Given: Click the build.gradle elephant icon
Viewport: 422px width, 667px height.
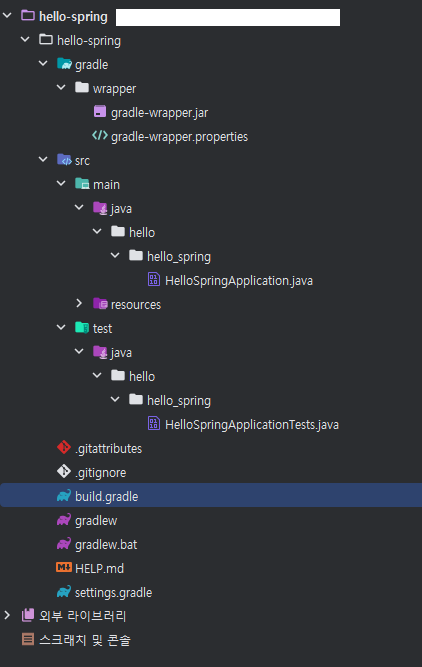Looking at the screenshot, I should (x=64, y=496).
